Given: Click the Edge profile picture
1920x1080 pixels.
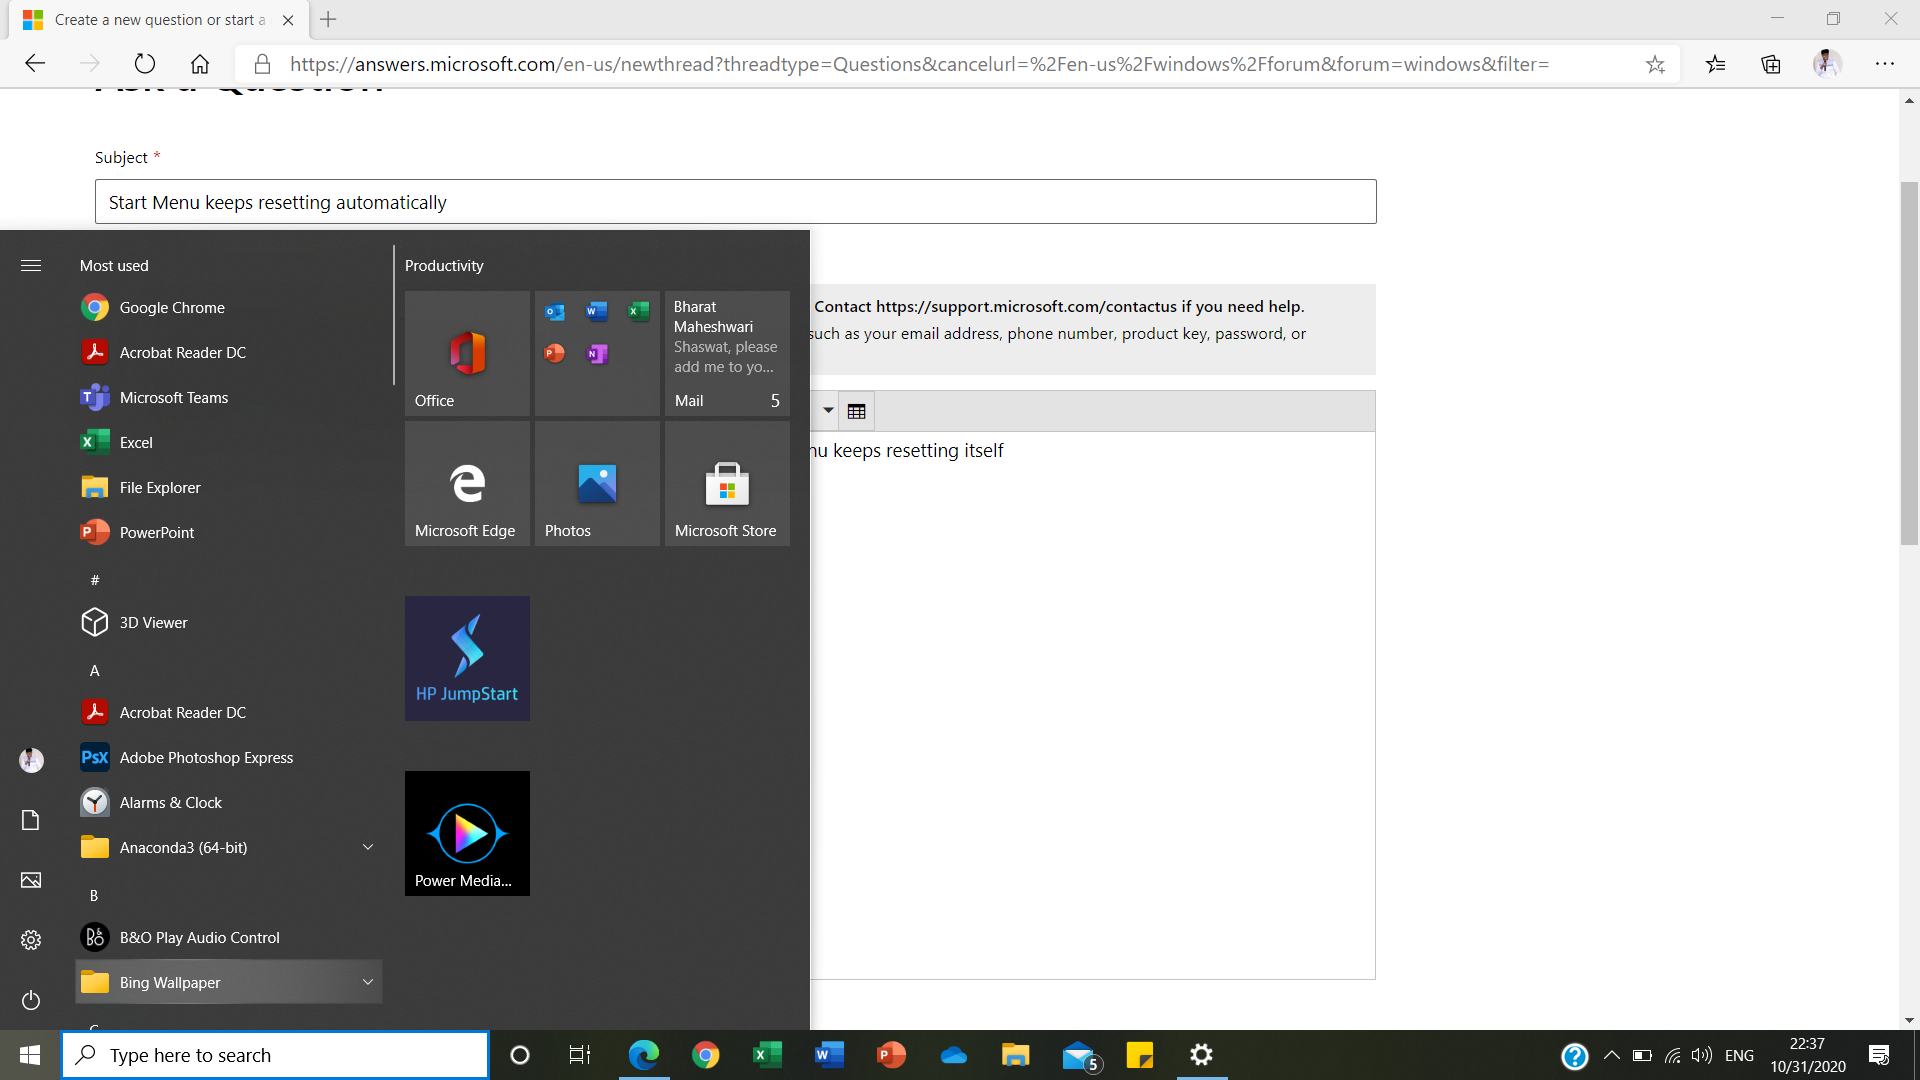Looking at the screenshot, I should (x=1827, y=64).
